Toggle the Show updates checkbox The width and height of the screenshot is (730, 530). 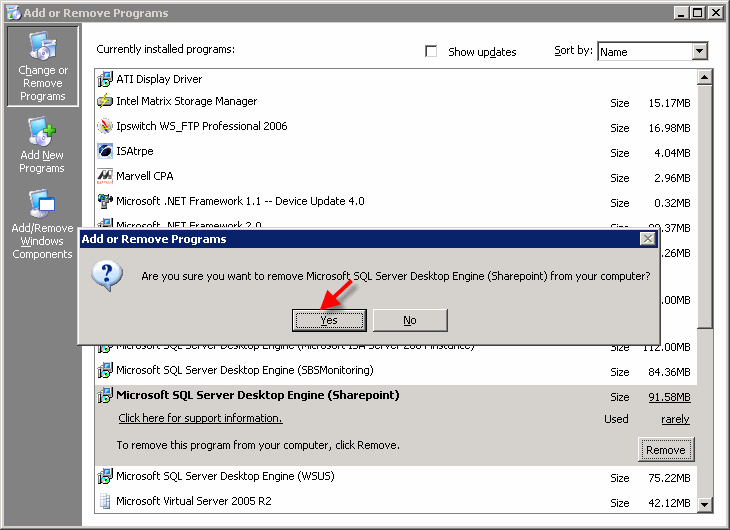pyautogui.click(x=431, y=51)
